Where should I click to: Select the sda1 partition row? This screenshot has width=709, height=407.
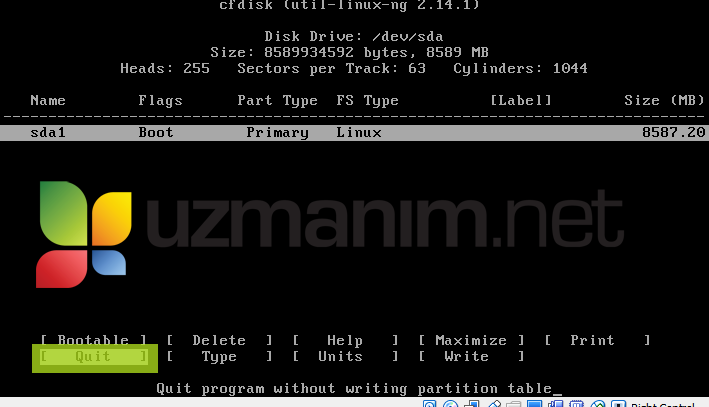point(354,133)
